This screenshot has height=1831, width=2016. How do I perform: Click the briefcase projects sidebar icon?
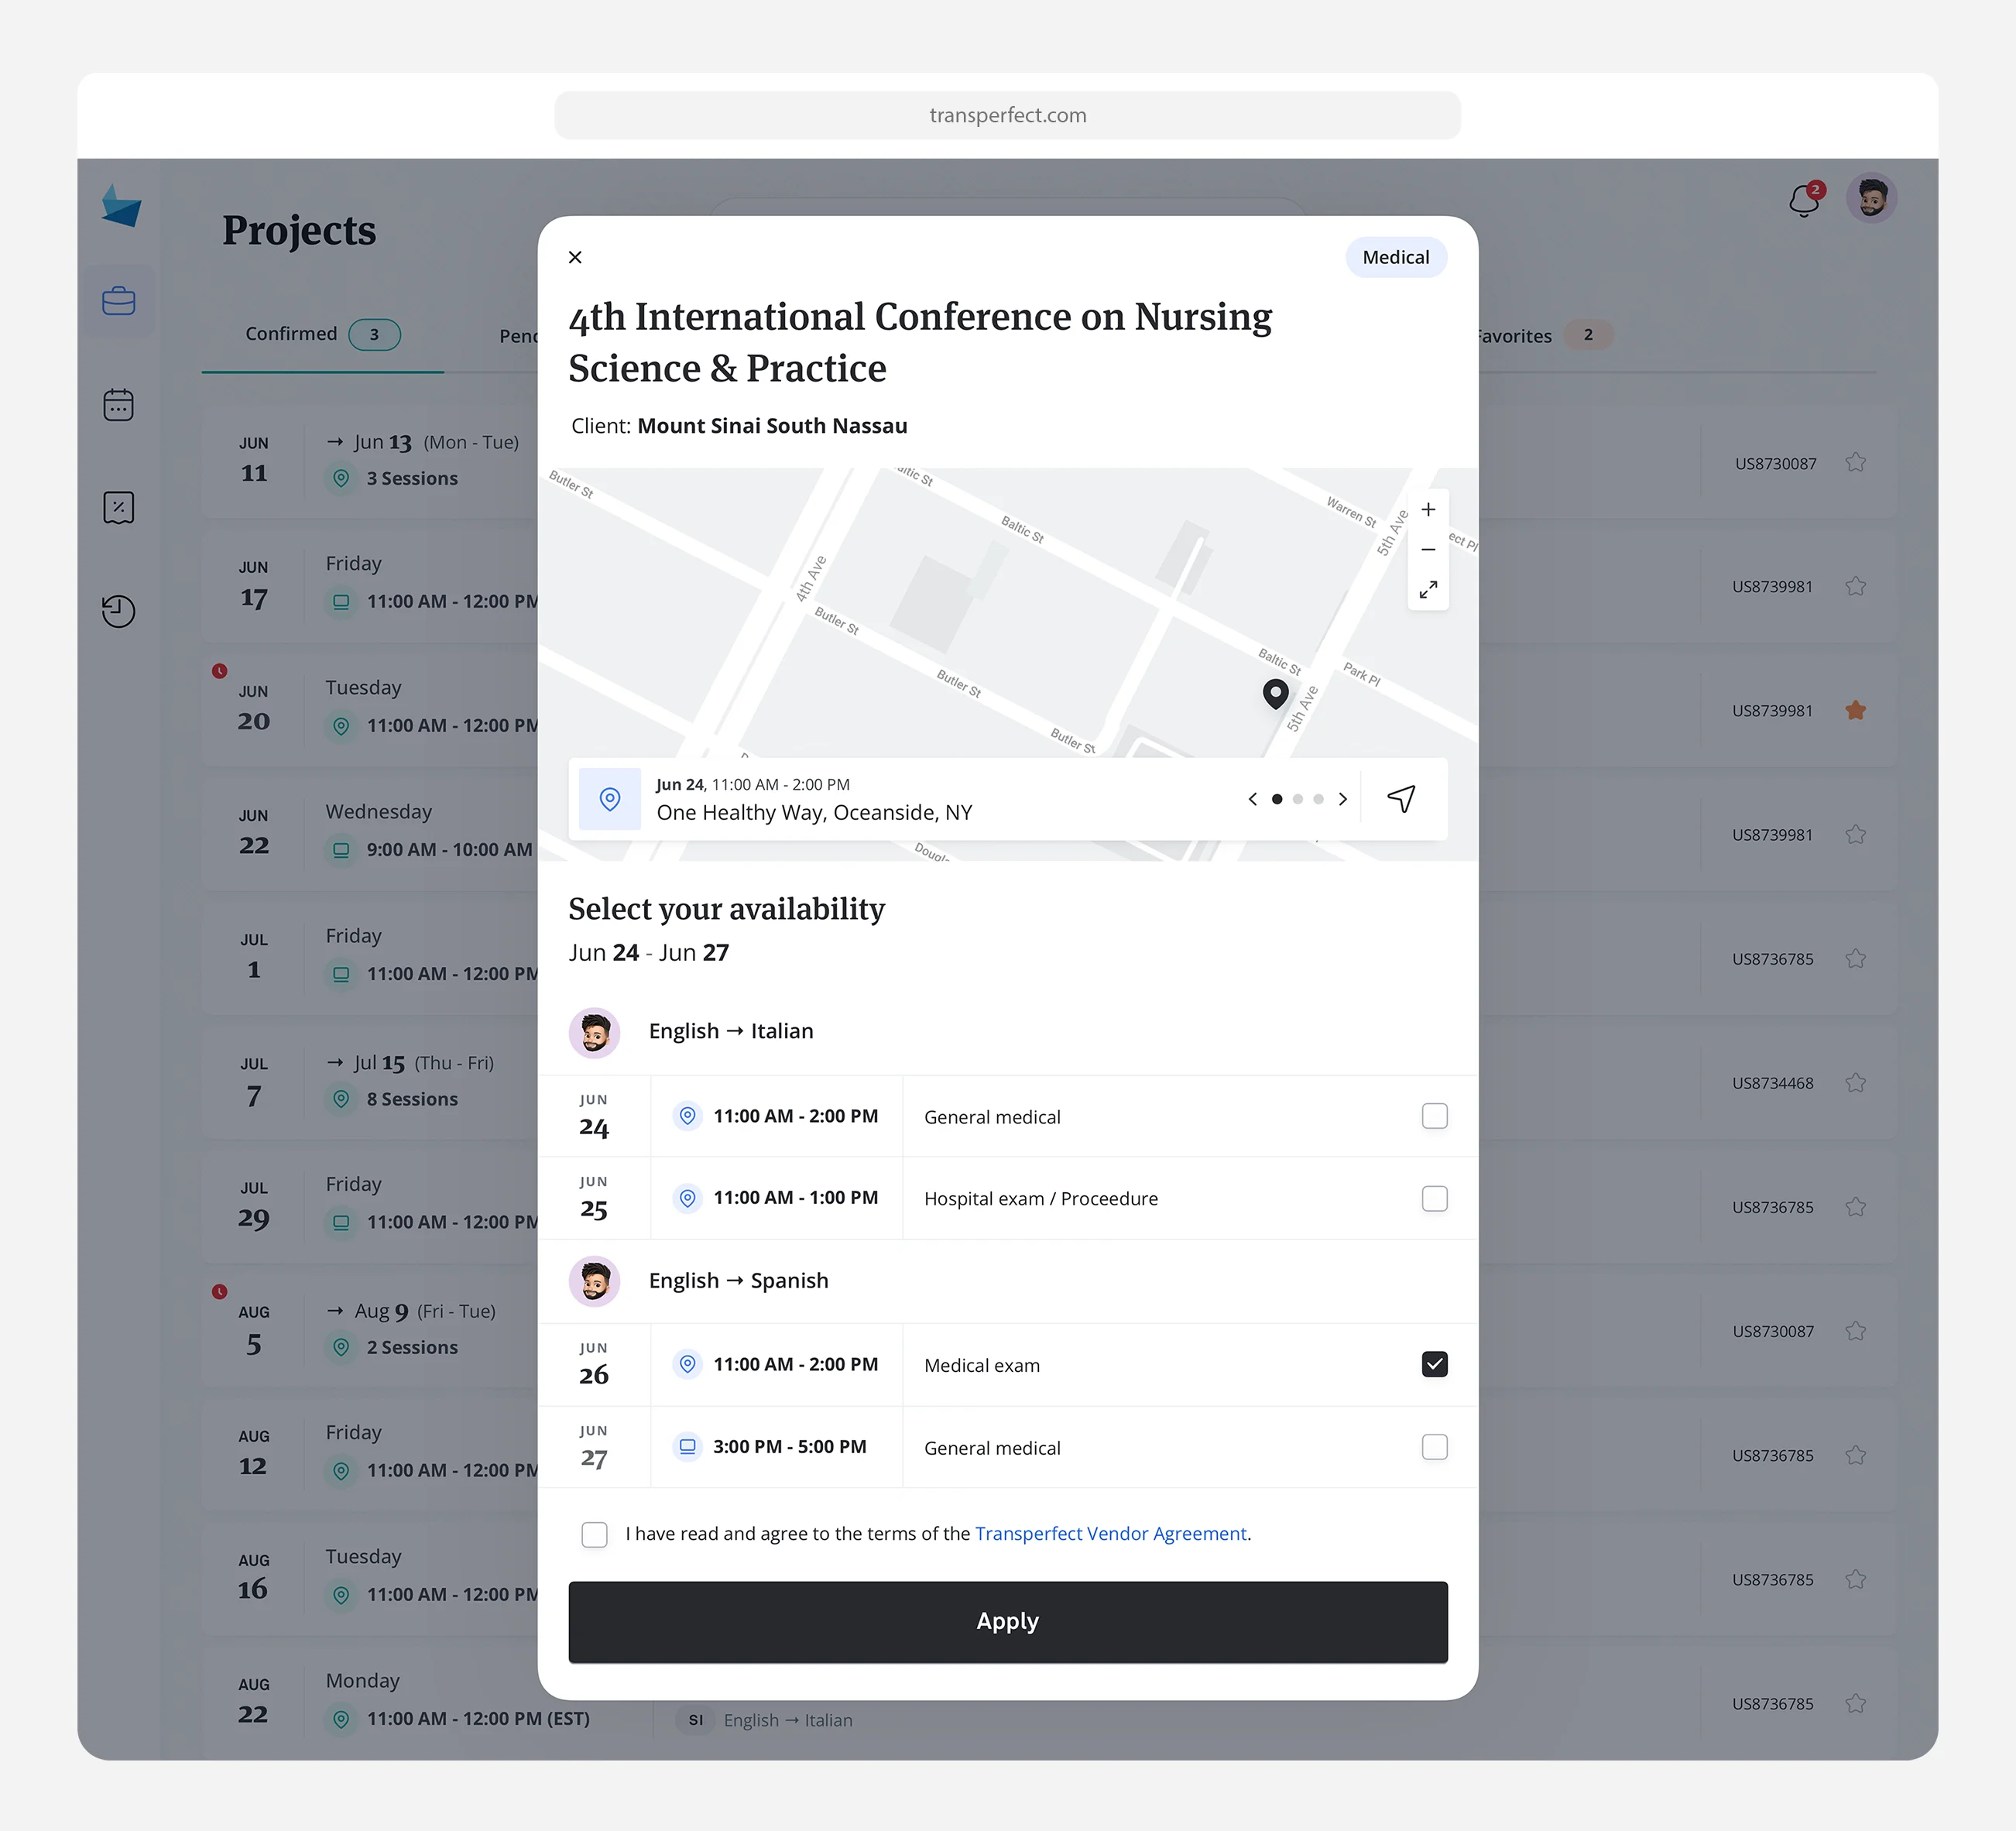(x=119, y=301)
